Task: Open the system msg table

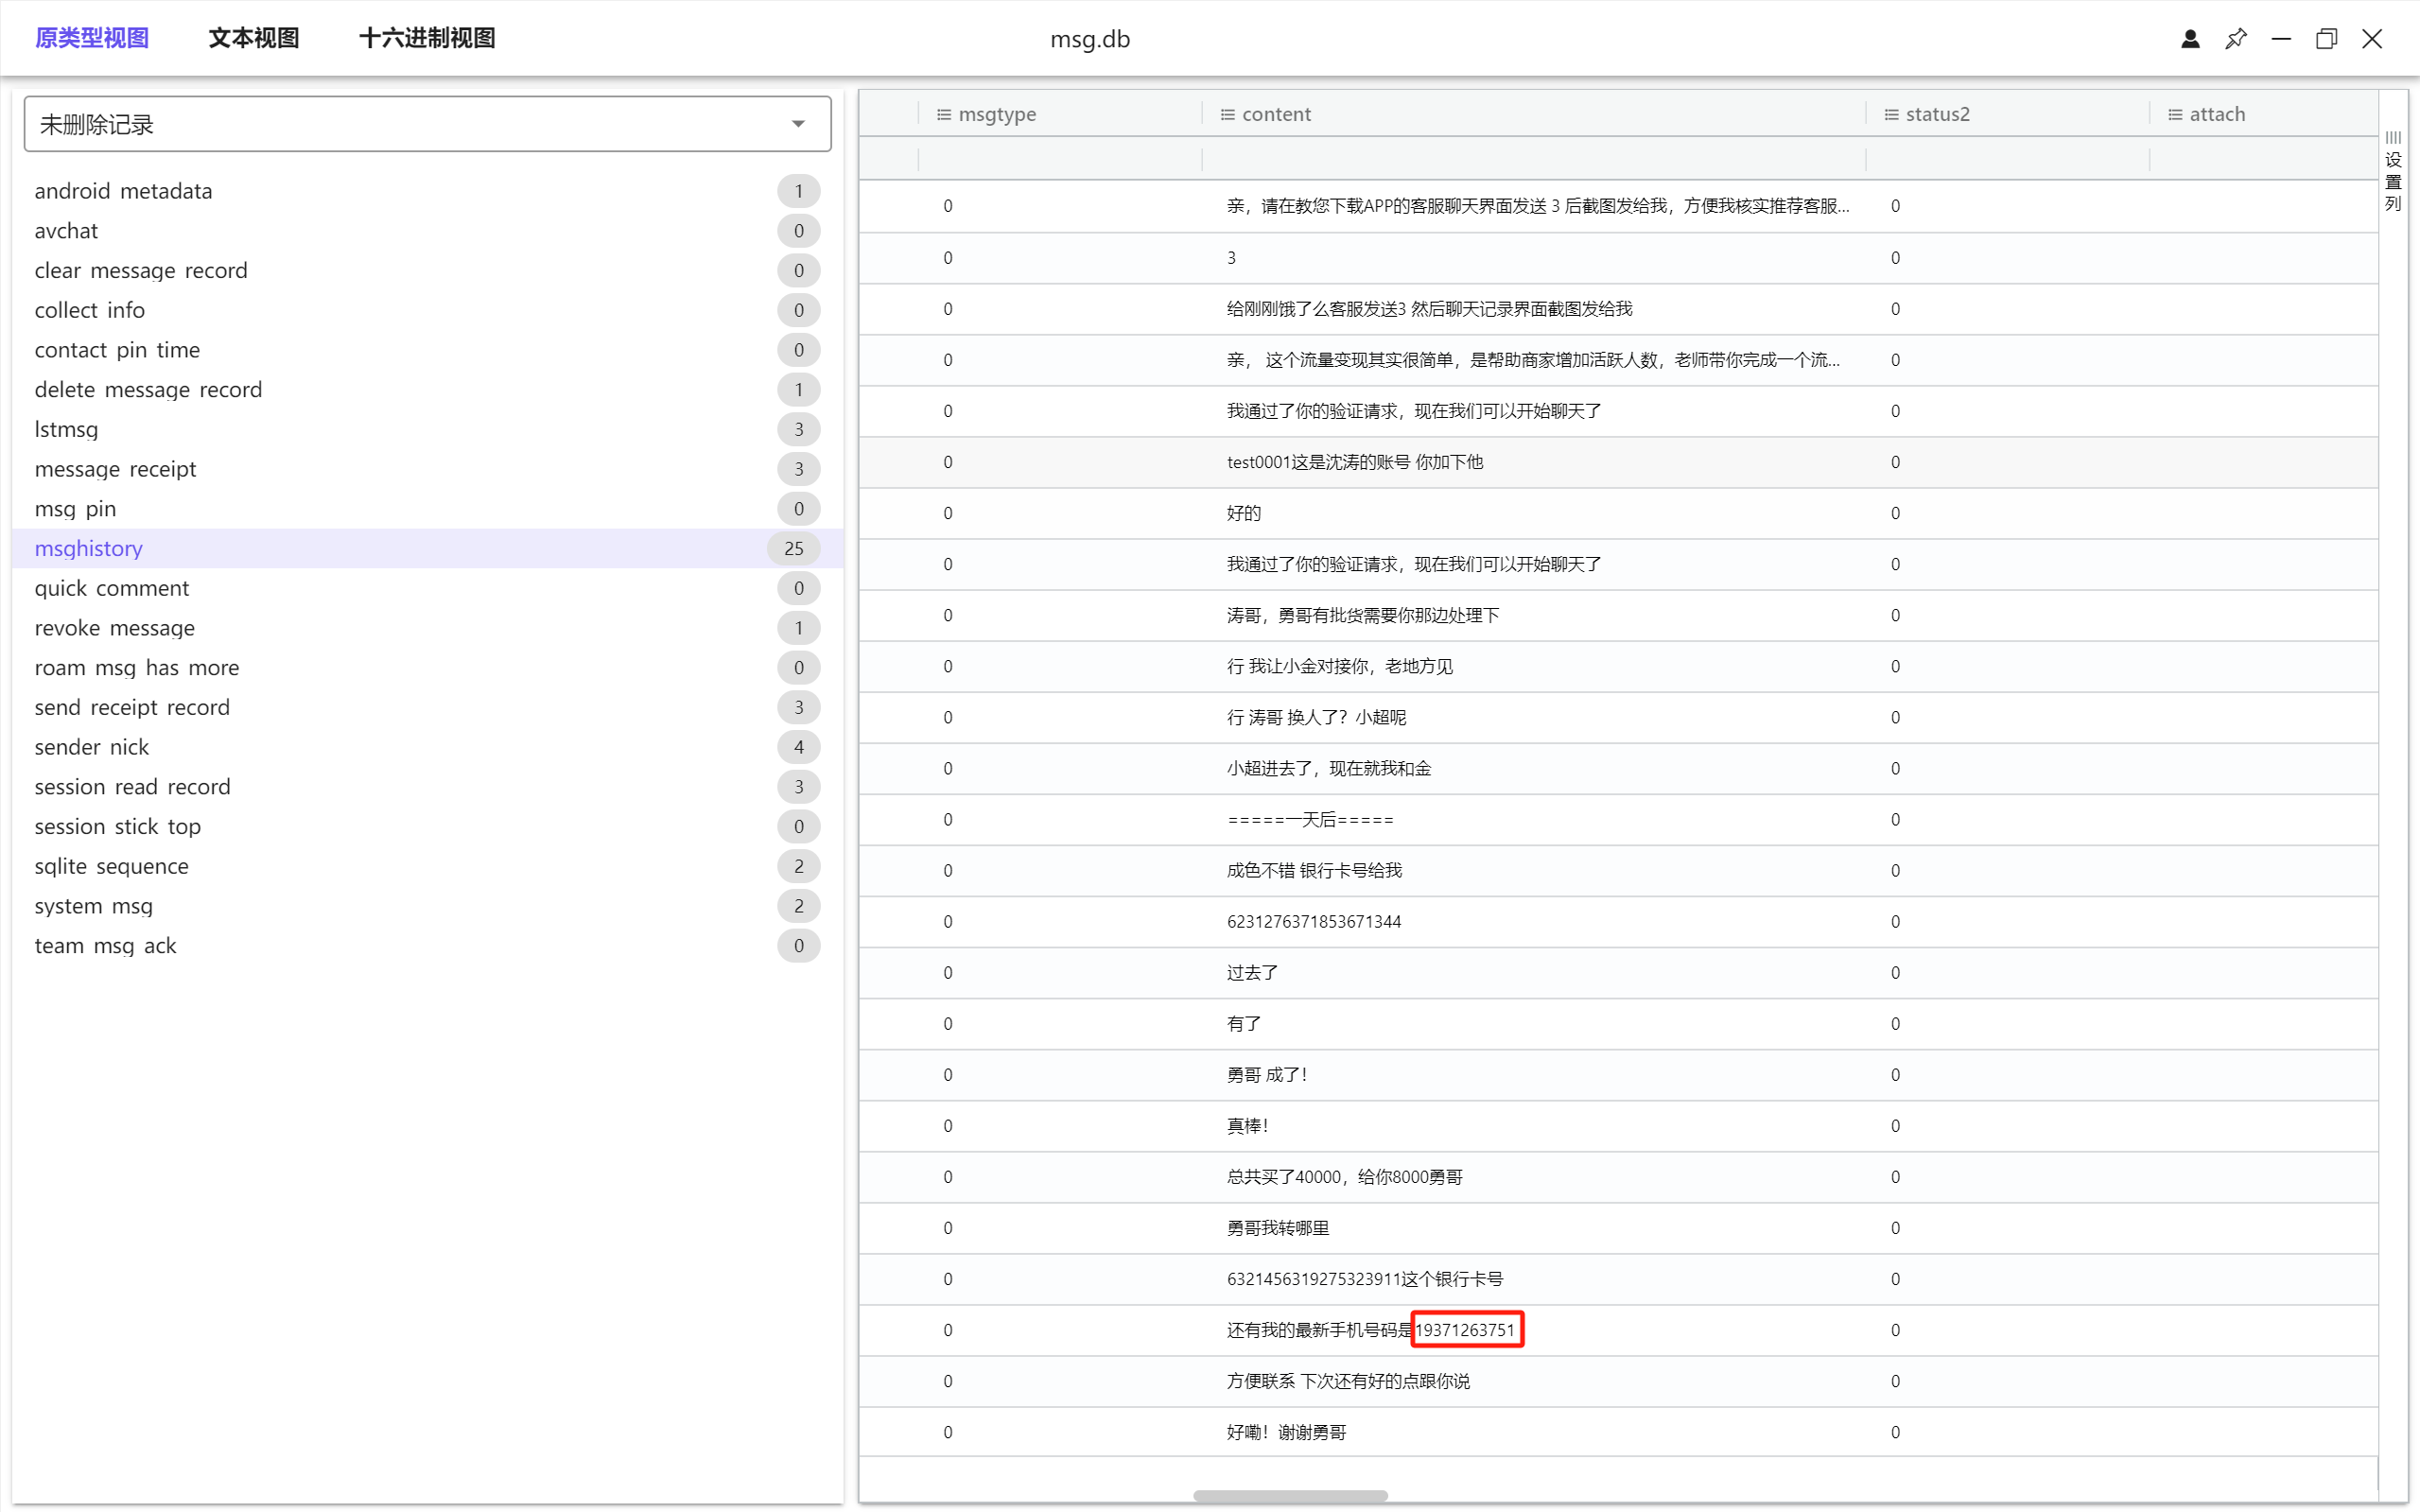Action: 94,906
